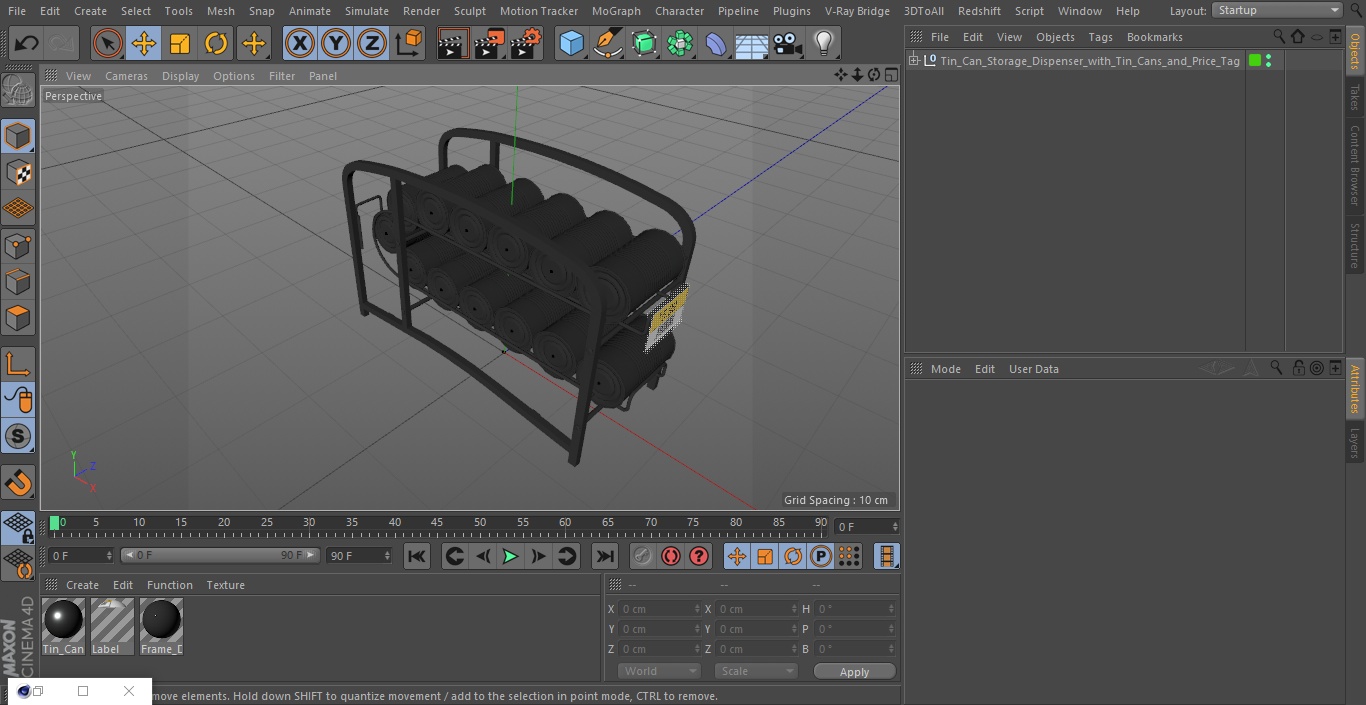Screen dimensions: 1366x705
Task: Toggle the coordinate system icon
Action: click(409, 43)
